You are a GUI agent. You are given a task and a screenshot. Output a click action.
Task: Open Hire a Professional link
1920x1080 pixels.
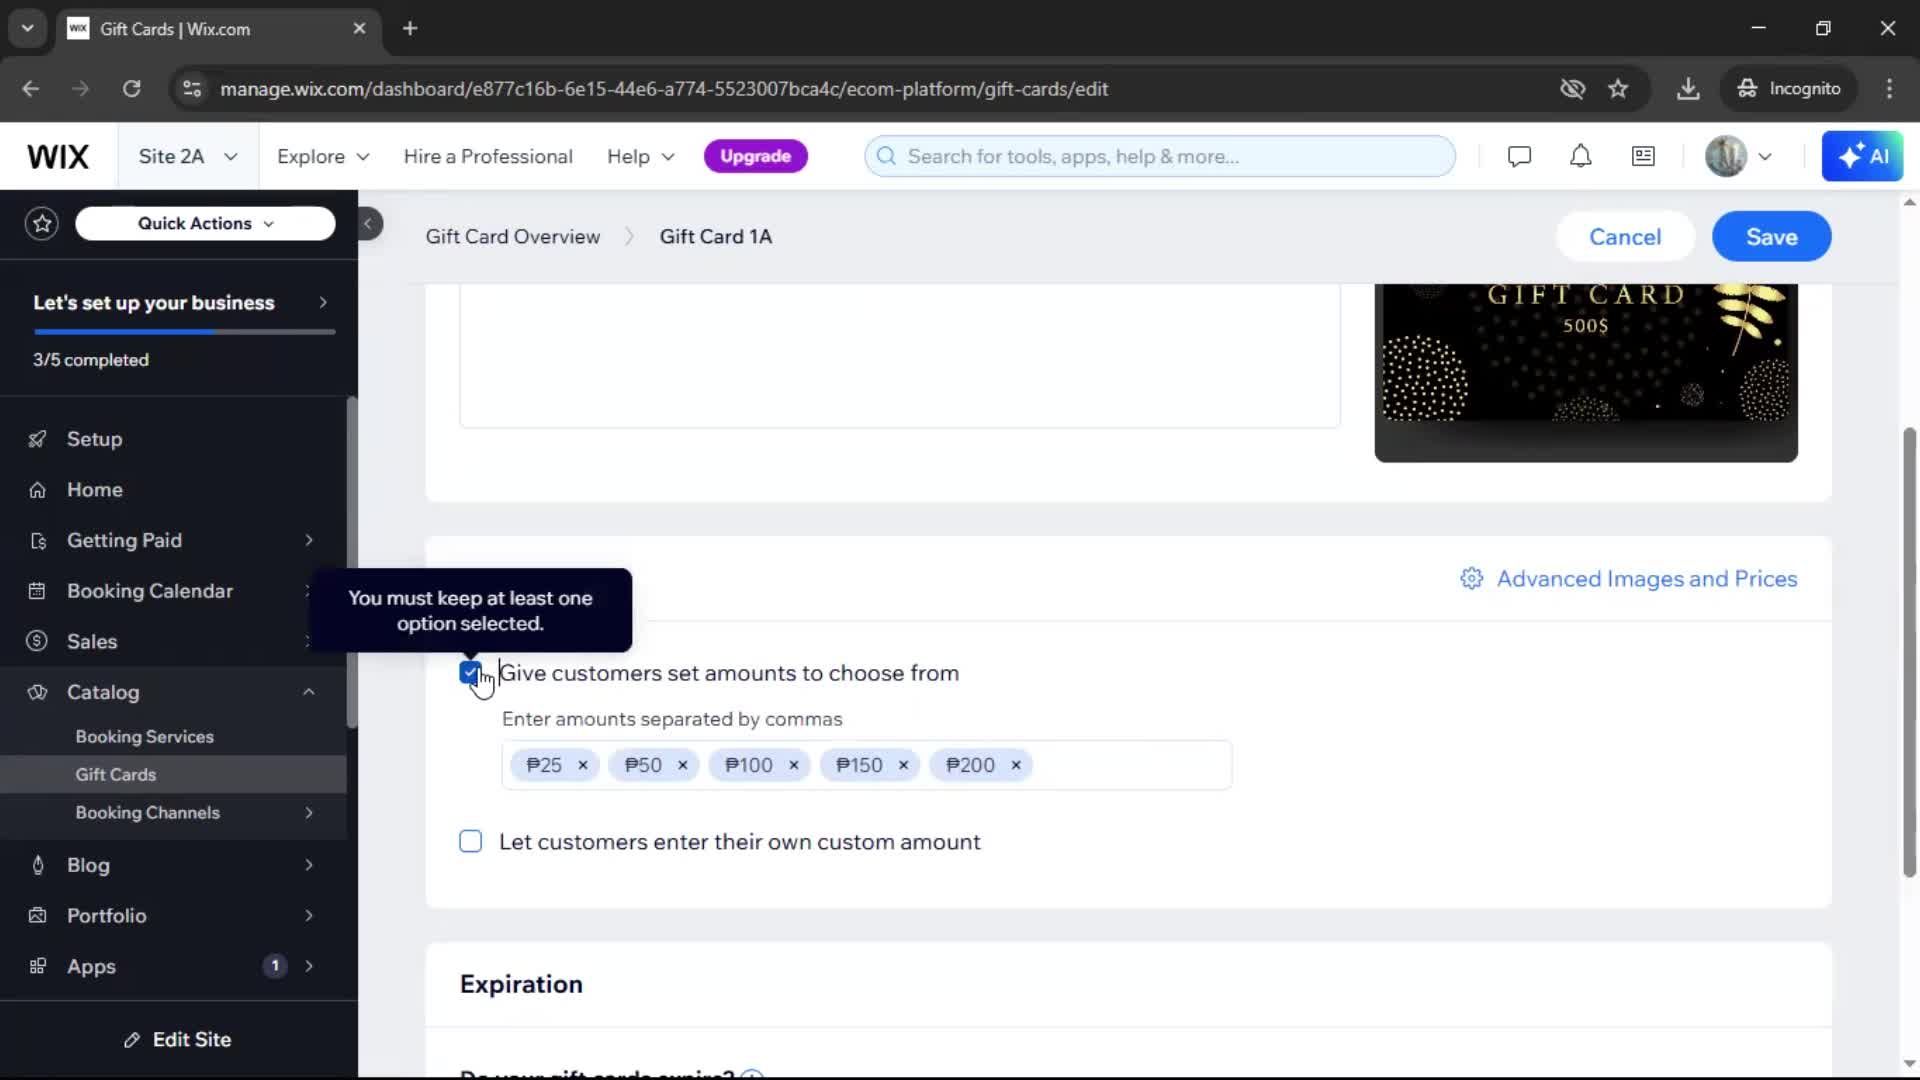coord(488,157)
